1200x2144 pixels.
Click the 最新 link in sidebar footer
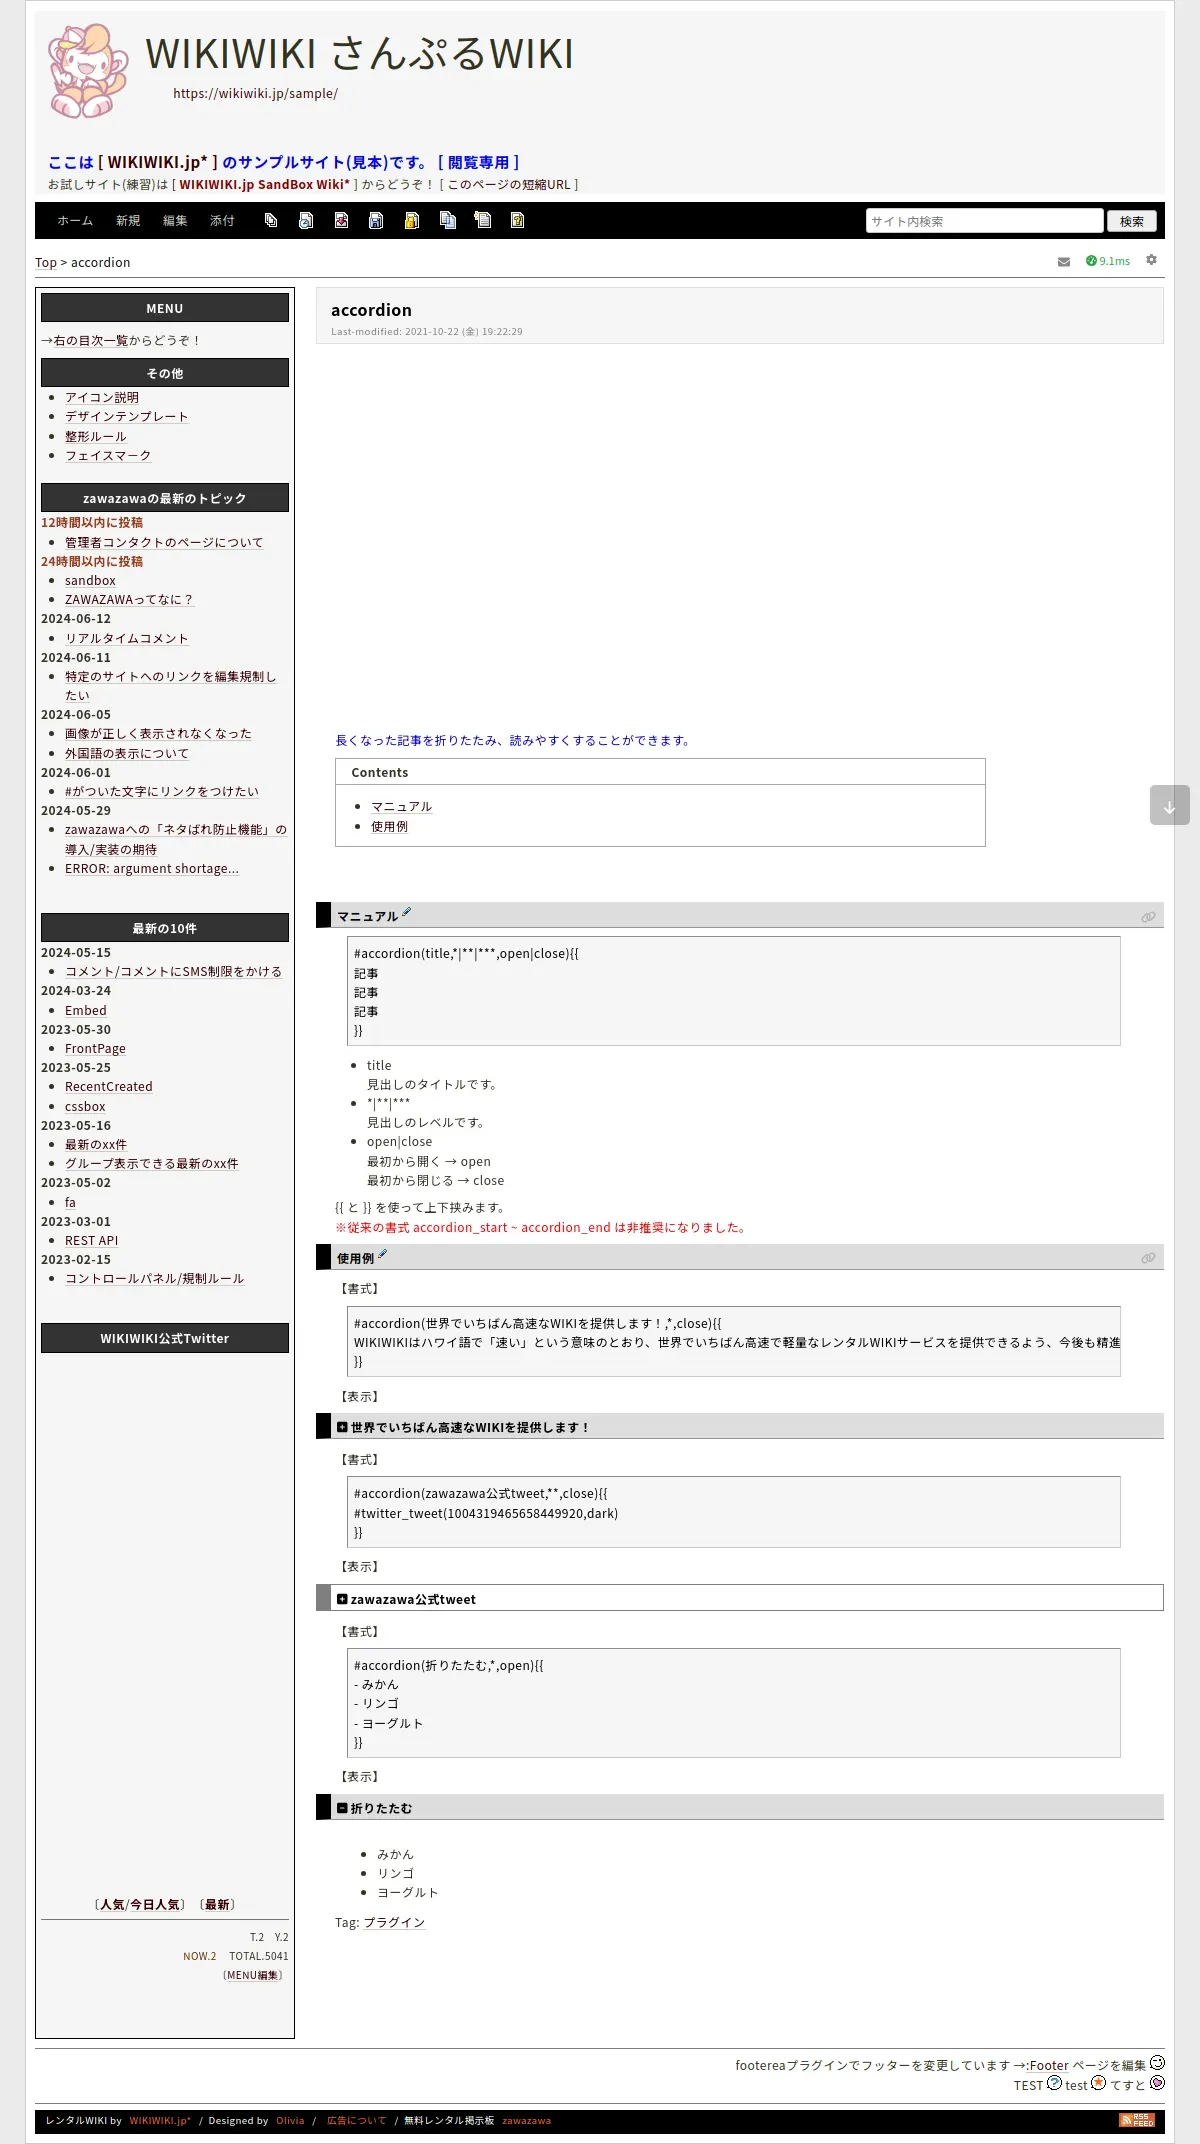217,1905
